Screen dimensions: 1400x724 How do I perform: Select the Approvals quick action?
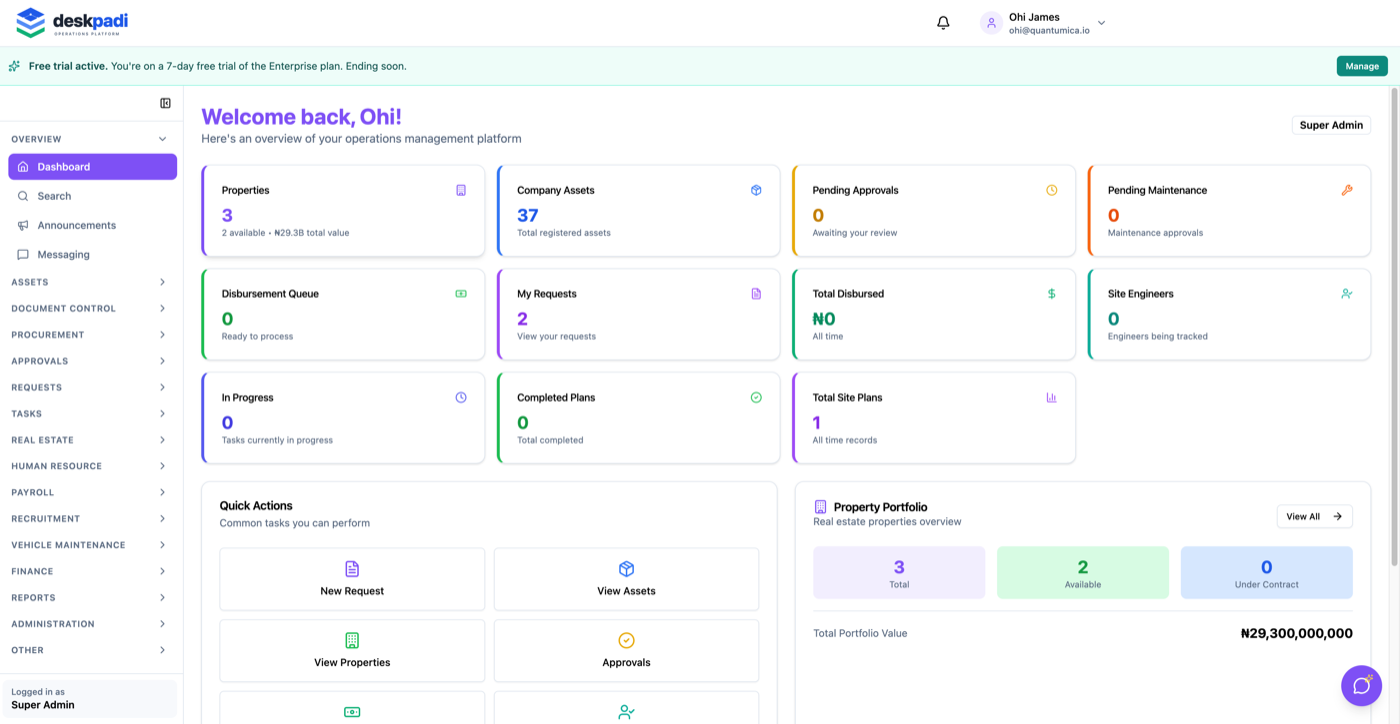click(x=626, y=650)
